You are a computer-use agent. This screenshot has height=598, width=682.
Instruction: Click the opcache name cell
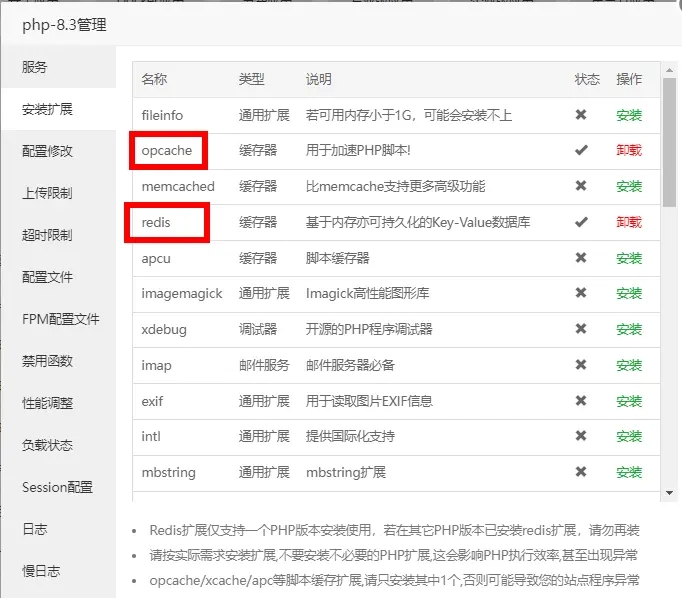(167, 151)
